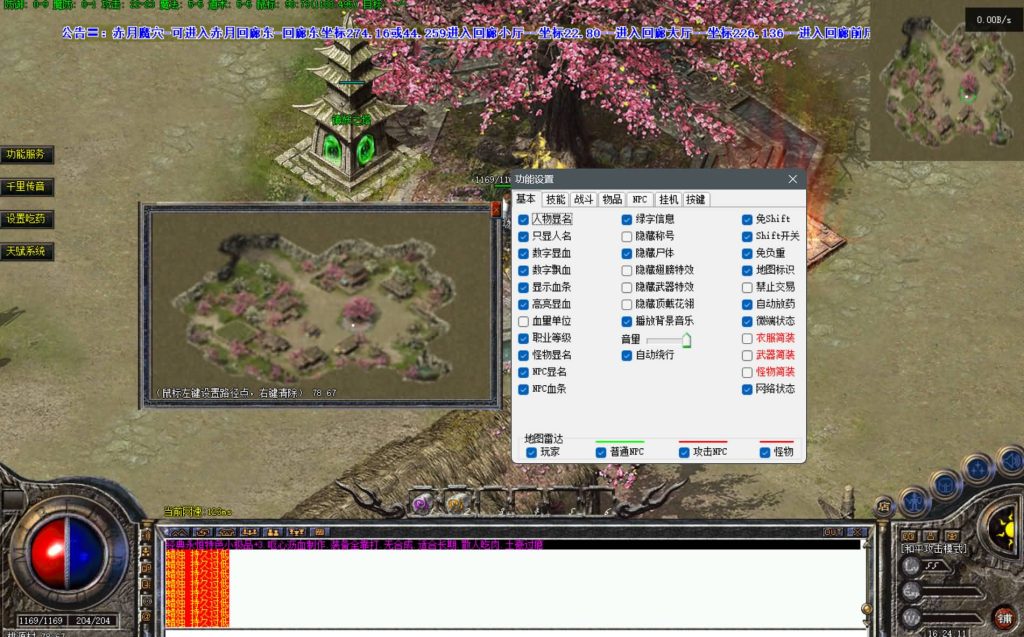Toggle 地图标识 checkbox
This screenshot has width=1024, height=637.
click(x=747, y=270)
